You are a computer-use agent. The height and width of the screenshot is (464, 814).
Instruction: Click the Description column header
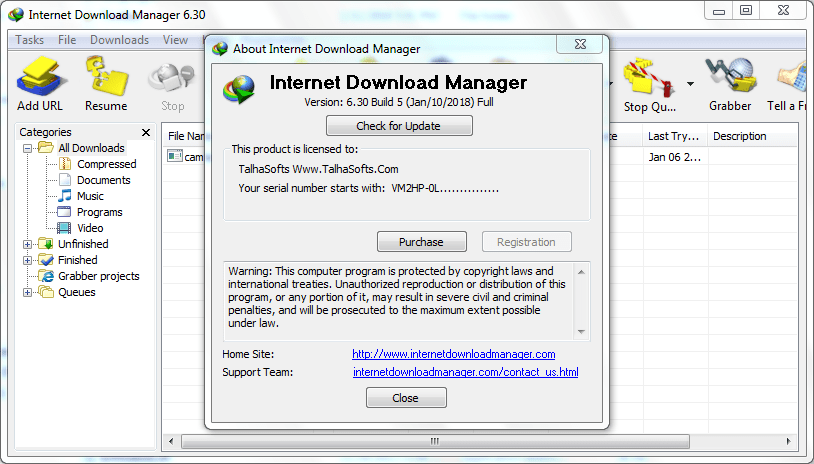tap(753, 137)
